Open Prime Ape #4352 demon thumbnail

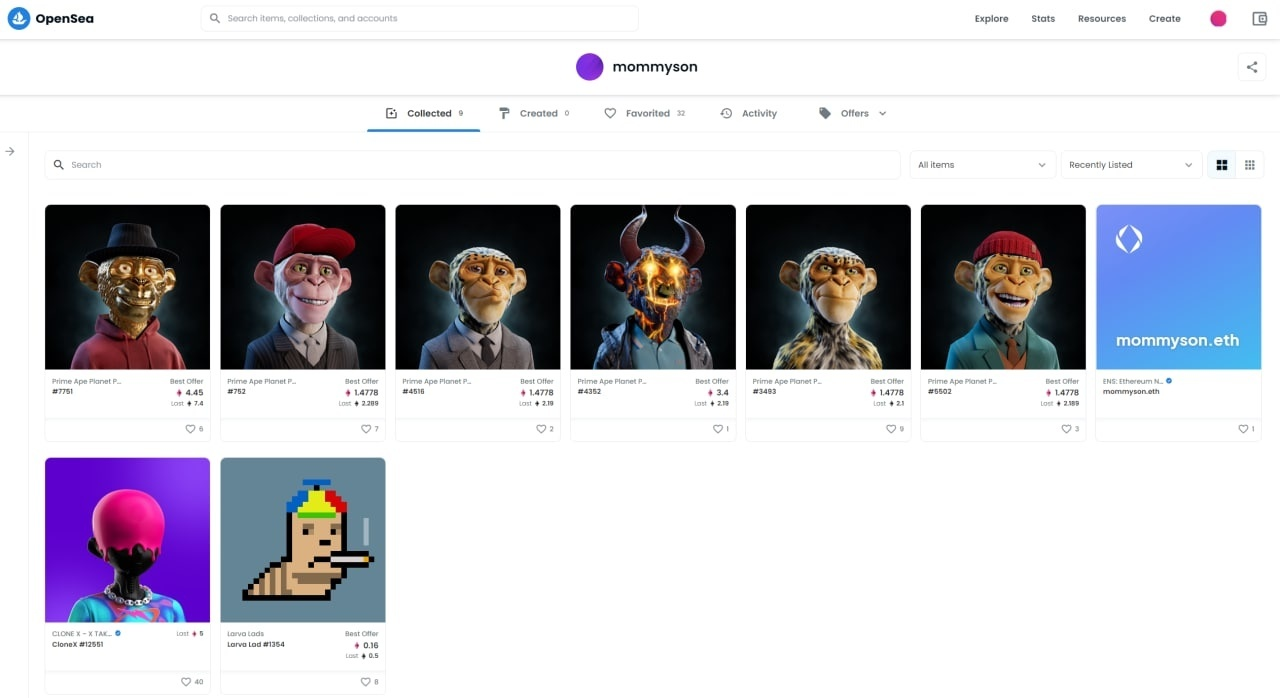coord(653,287)
